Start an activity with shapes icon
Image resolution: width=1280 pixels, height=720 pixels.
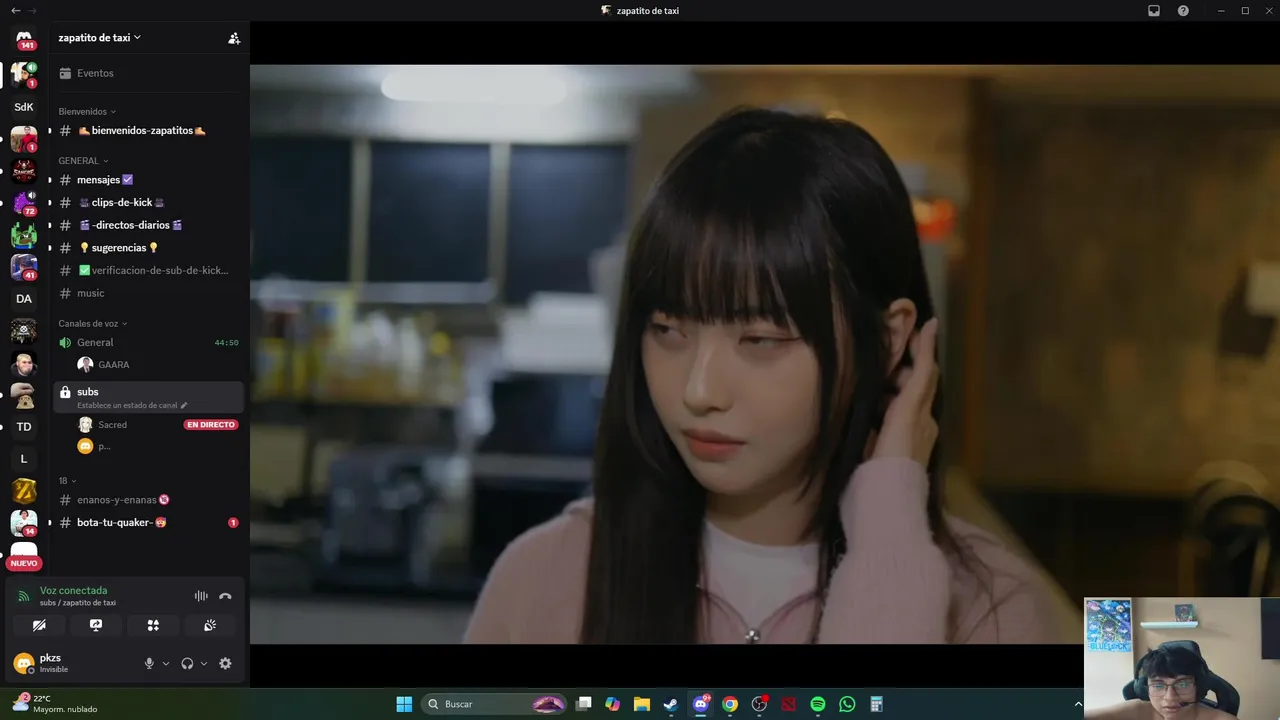(153, 625)
